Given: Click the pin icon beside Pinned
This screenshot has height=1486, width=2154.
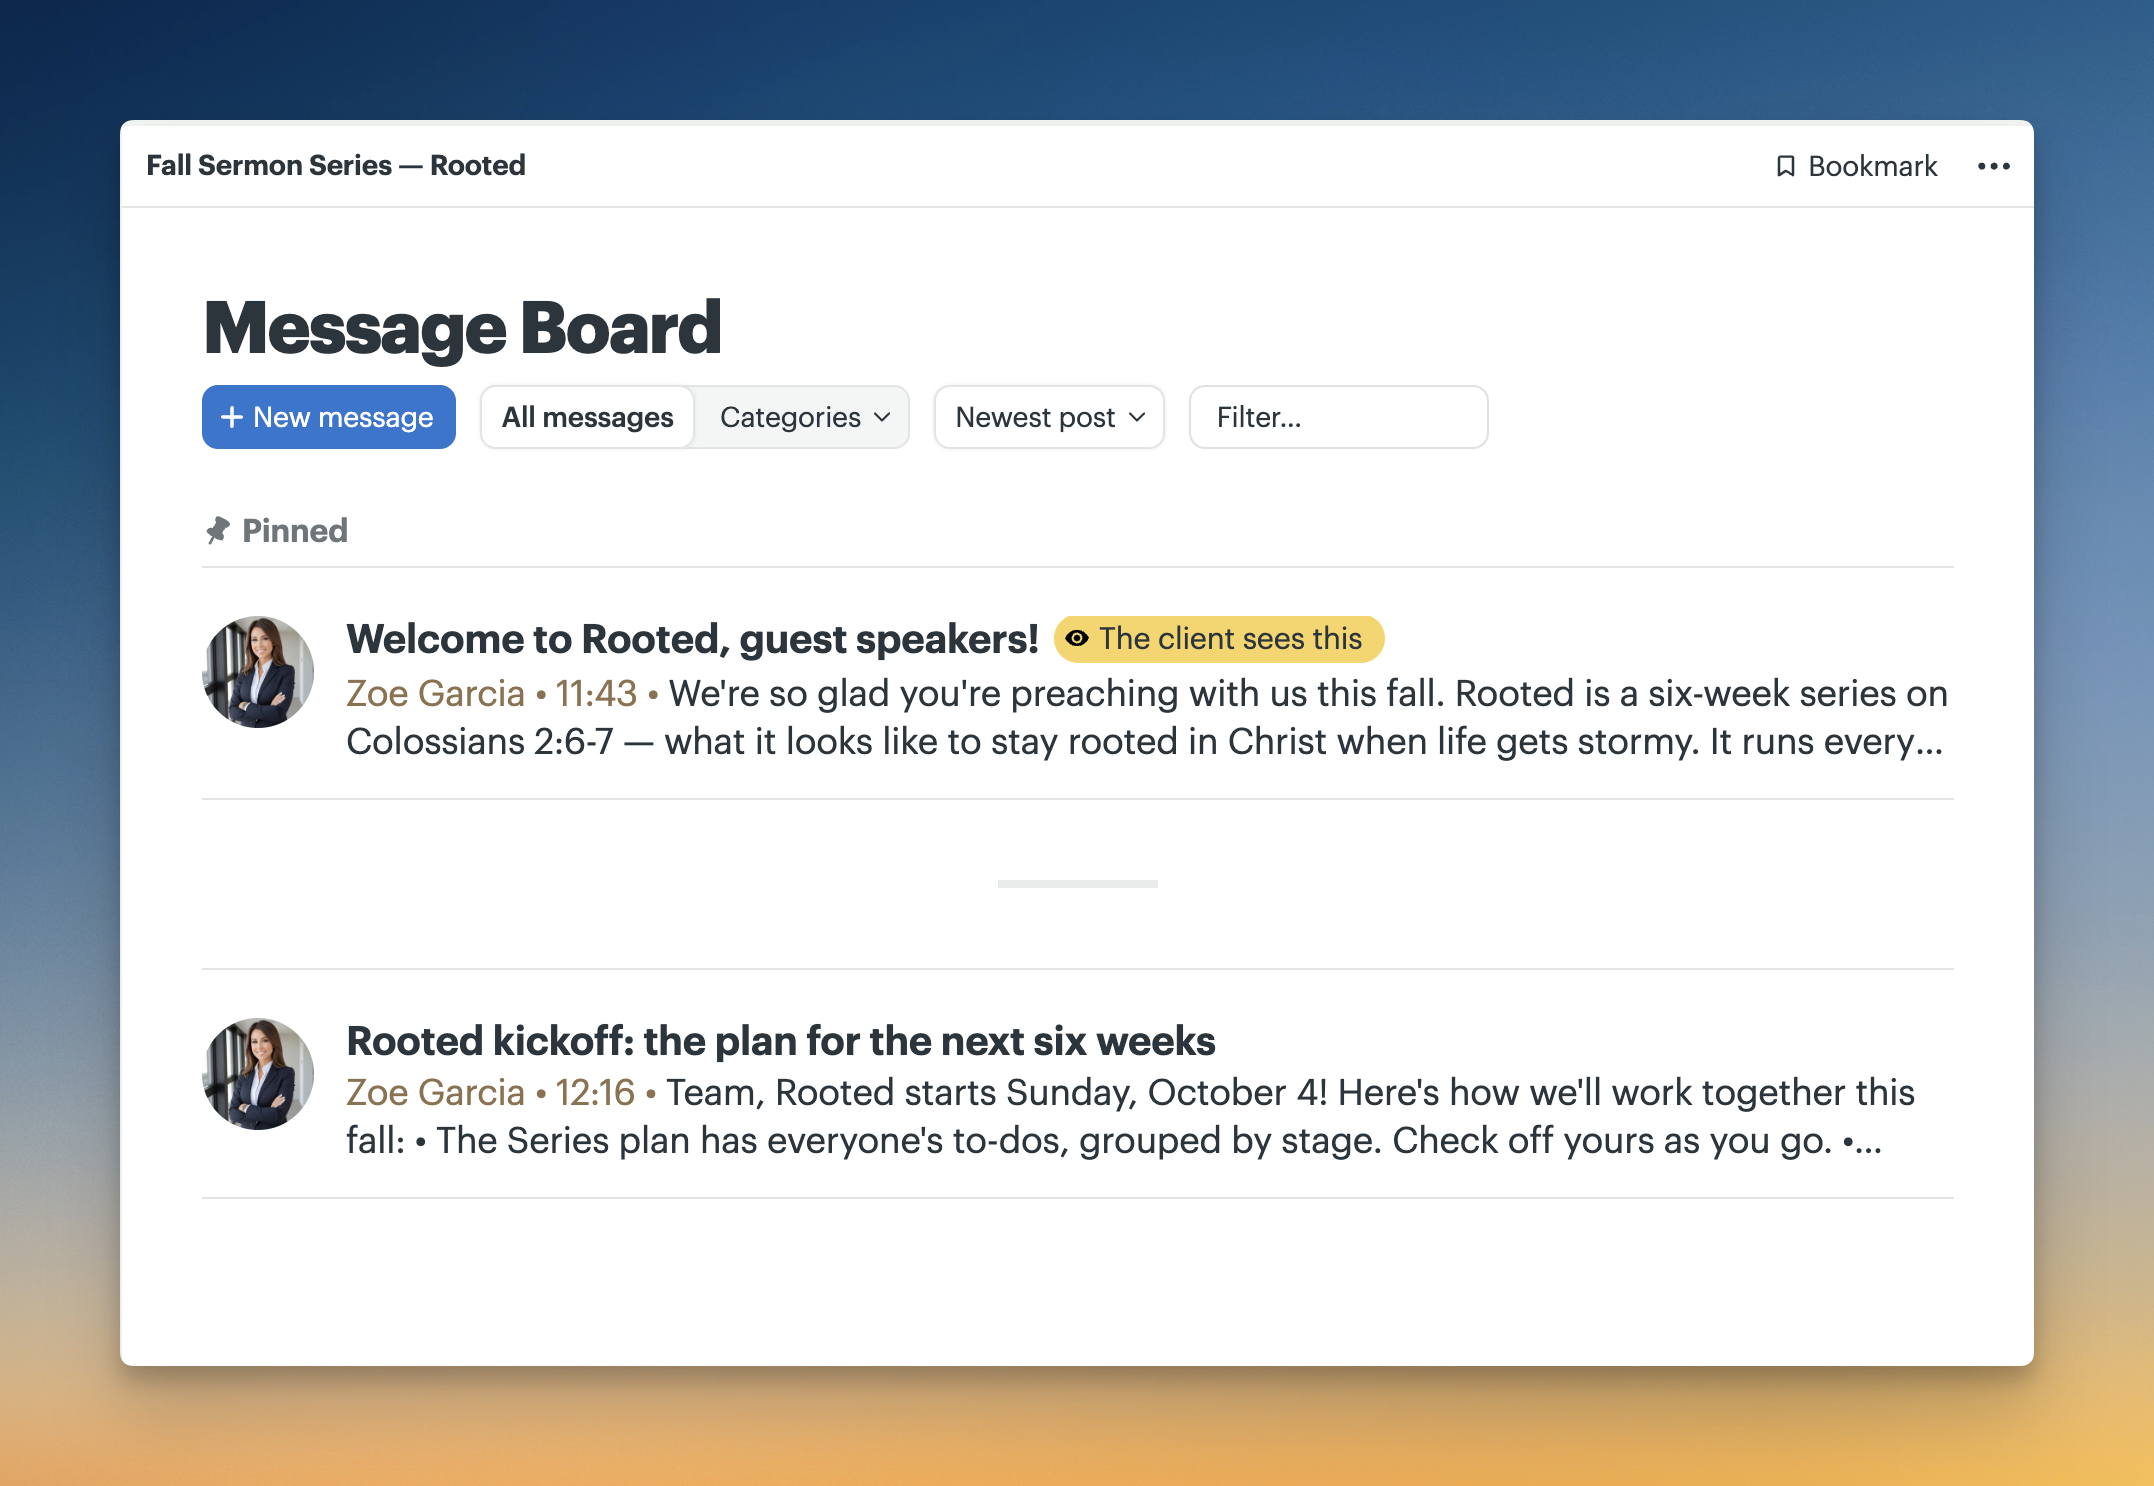Looking at the screenshot, I should [x=218, y=530].
